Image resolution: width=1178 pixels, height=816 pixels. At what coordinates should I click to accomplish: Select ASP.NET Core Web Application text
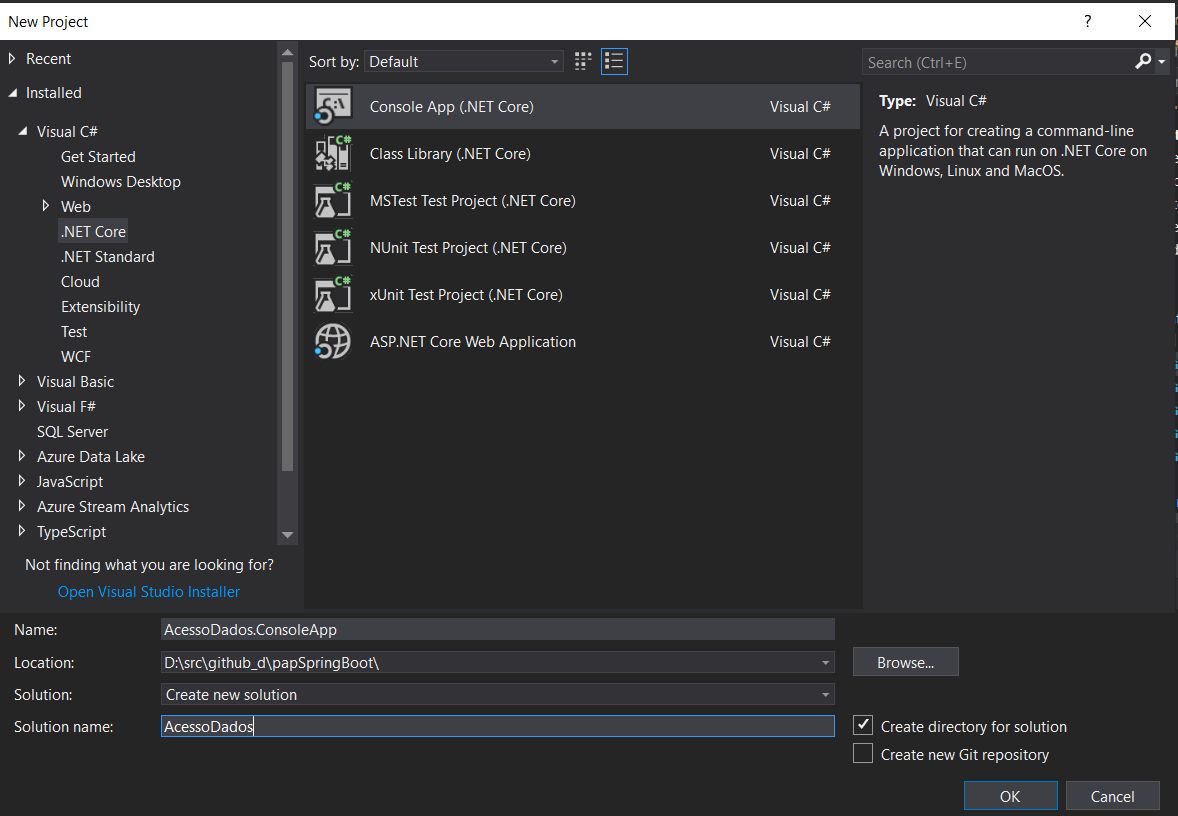(x=473, y=342)
